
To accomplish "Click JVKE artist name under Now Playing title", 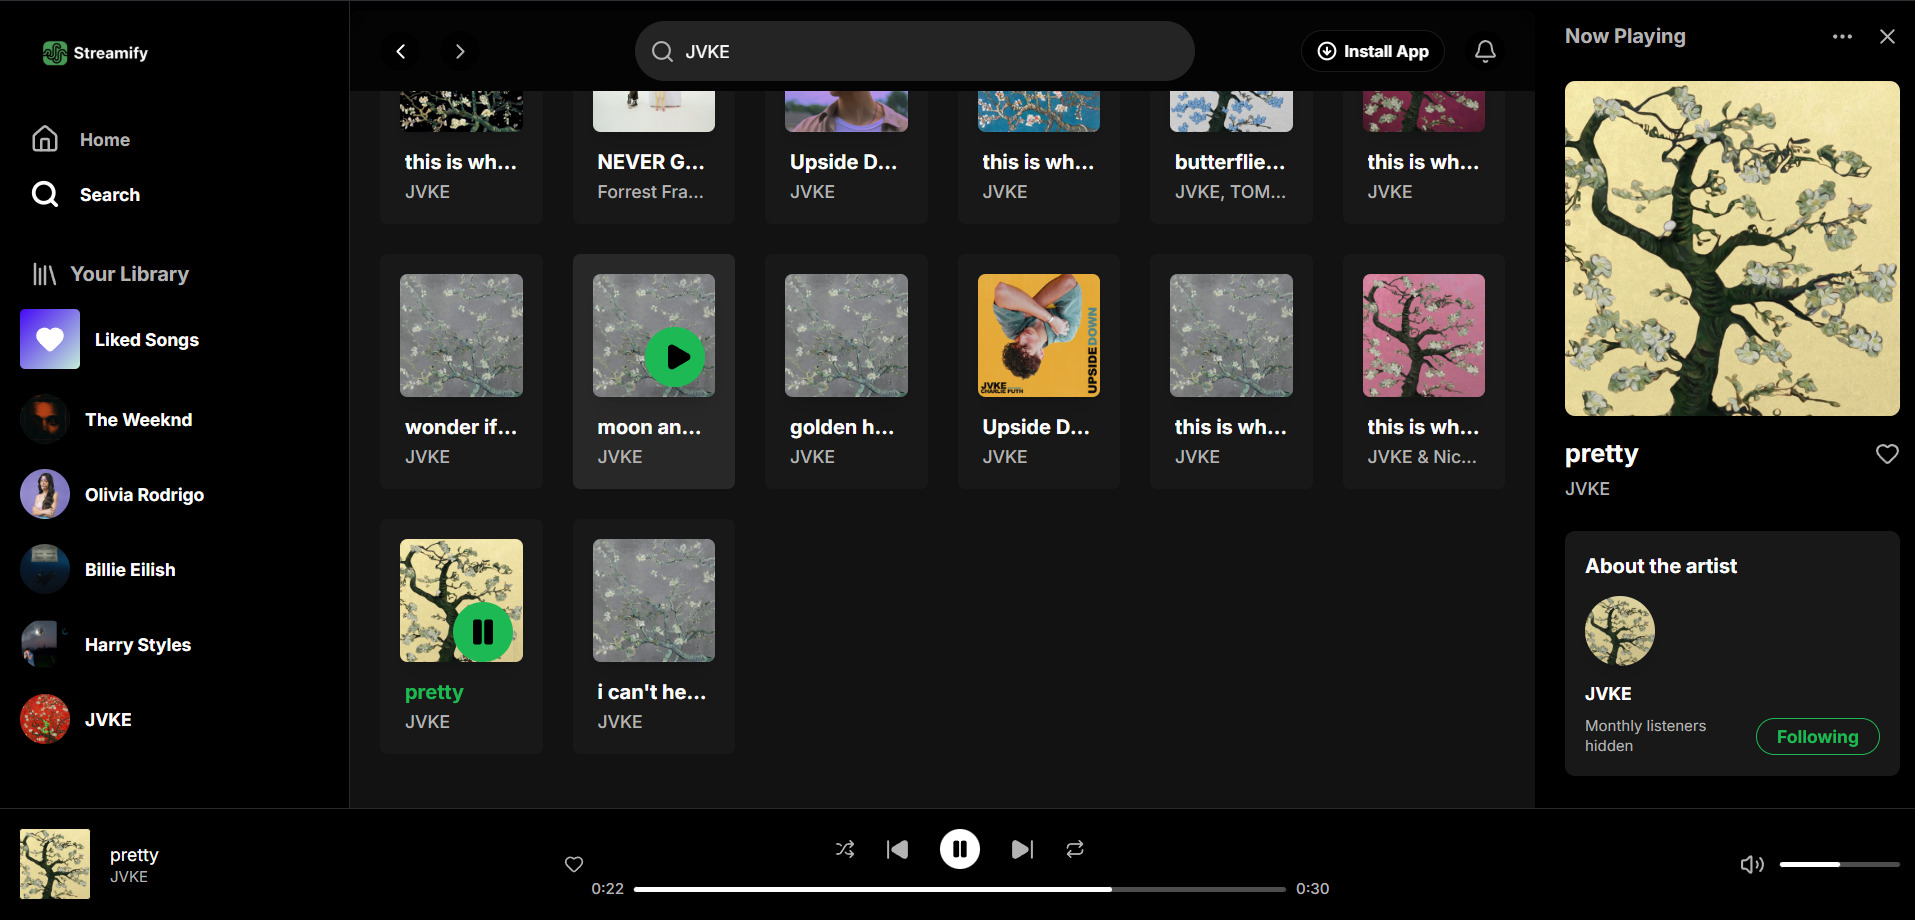I will 1587,489.
